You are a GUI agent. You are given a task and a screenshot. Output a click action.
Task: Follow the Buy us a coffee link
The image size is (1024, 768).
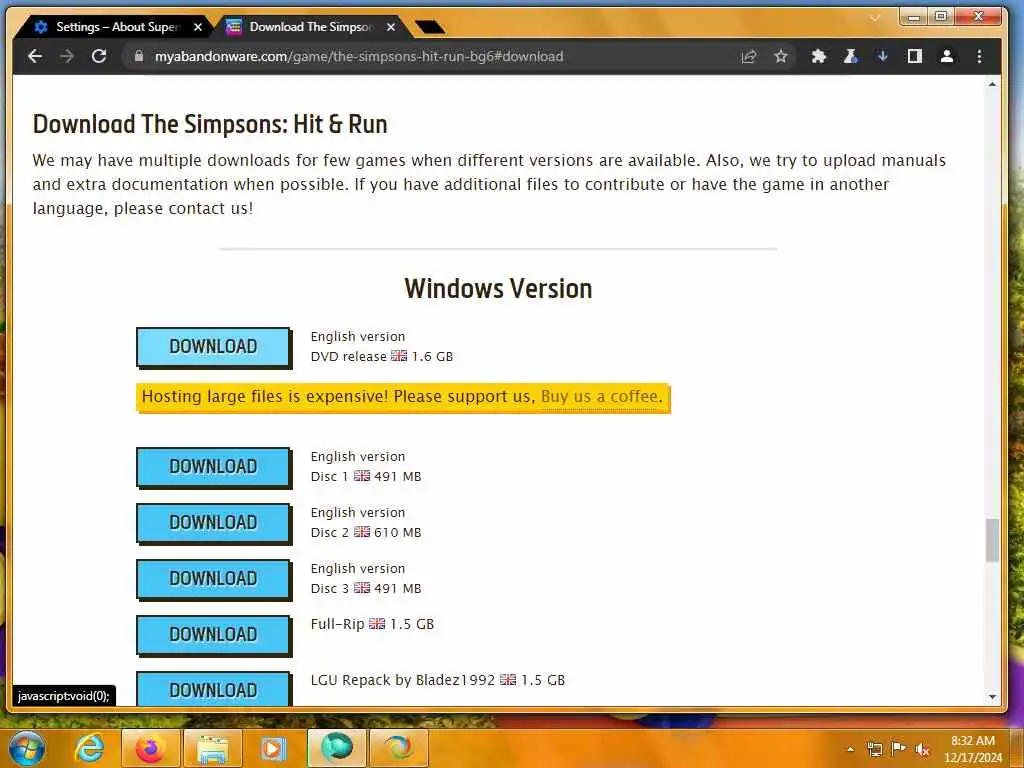601,396
